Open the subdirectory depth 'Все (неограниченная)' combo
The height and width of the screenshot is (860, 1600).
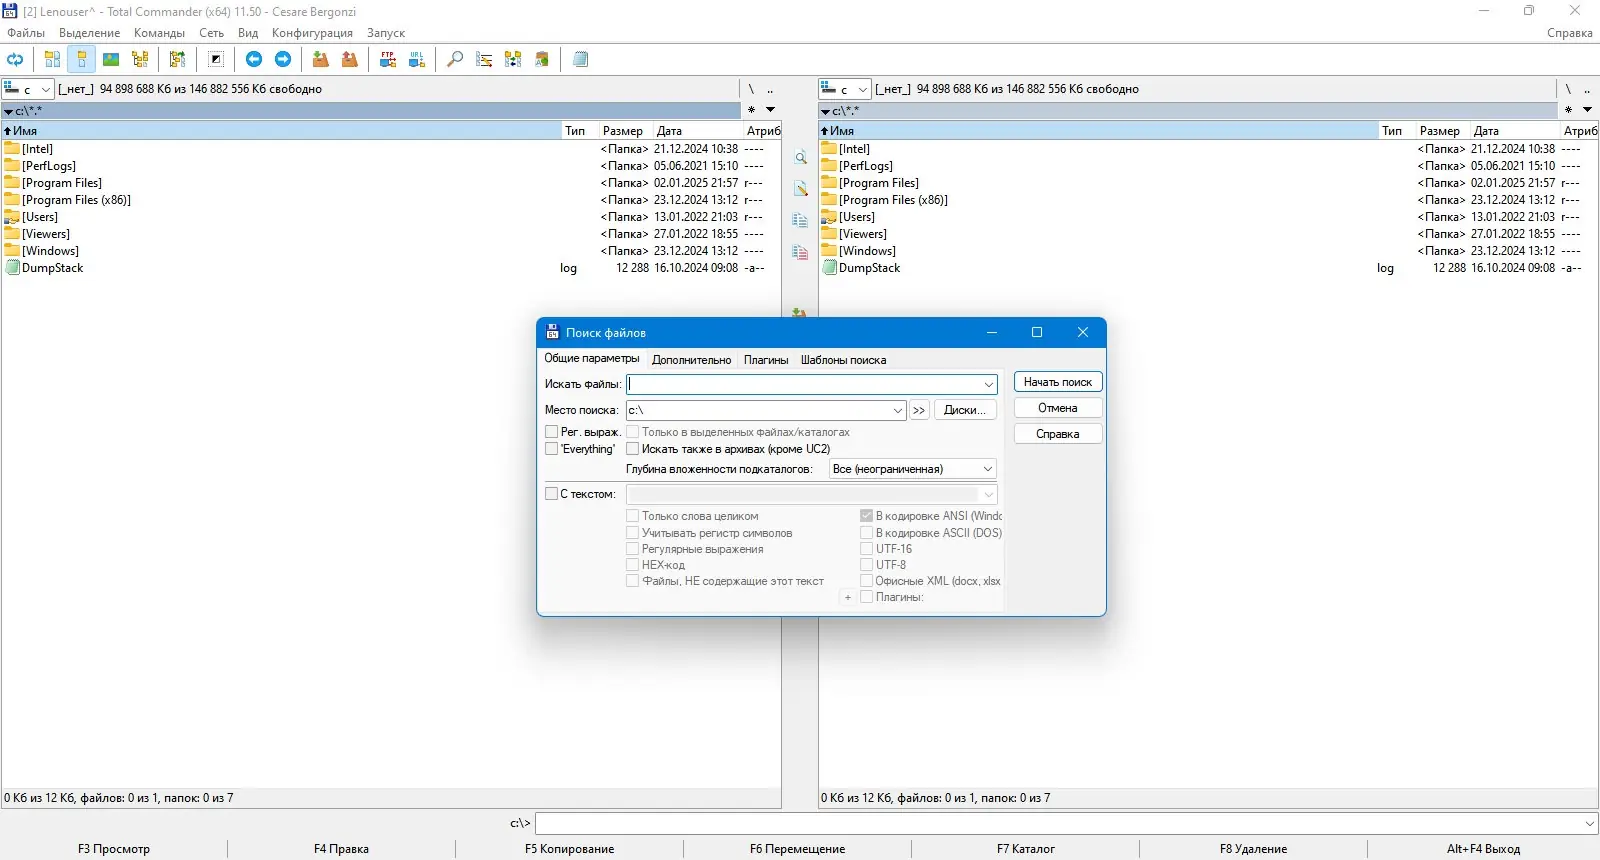click(x=912, y=469)
